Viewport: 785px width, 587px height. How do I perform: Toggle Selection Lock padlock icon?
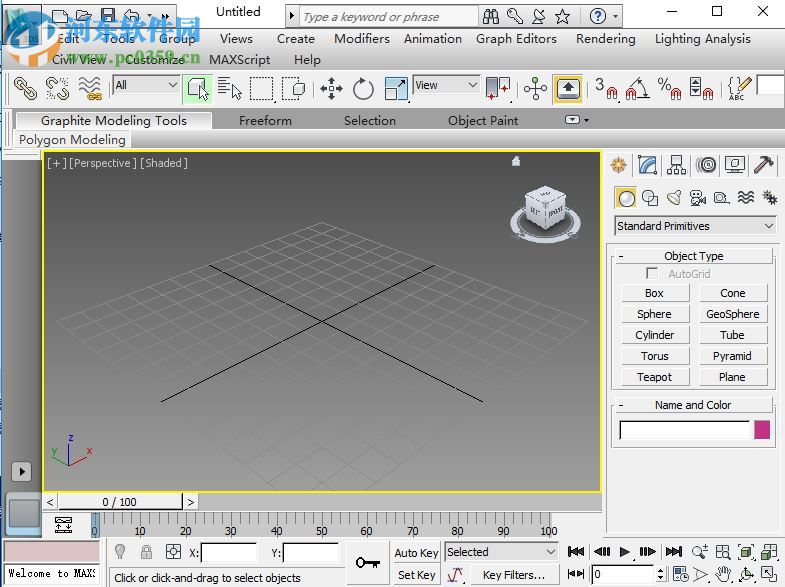click(146, 552)
